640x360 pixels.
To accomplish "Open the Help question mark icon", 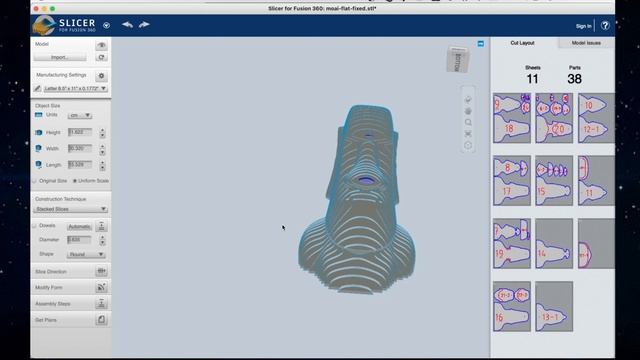I will (605, 26).
